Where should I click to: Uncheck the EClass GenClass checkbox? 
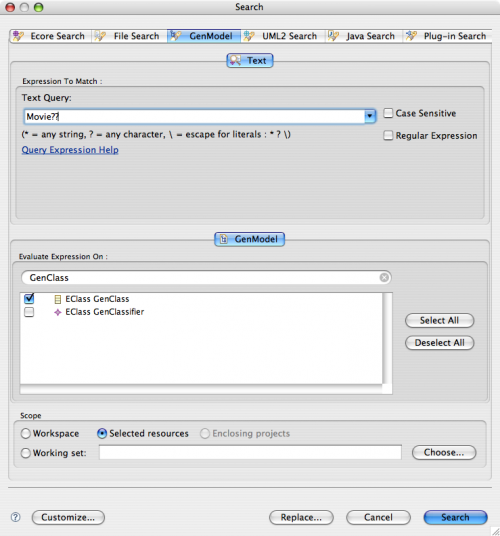(x=29, y=298)
